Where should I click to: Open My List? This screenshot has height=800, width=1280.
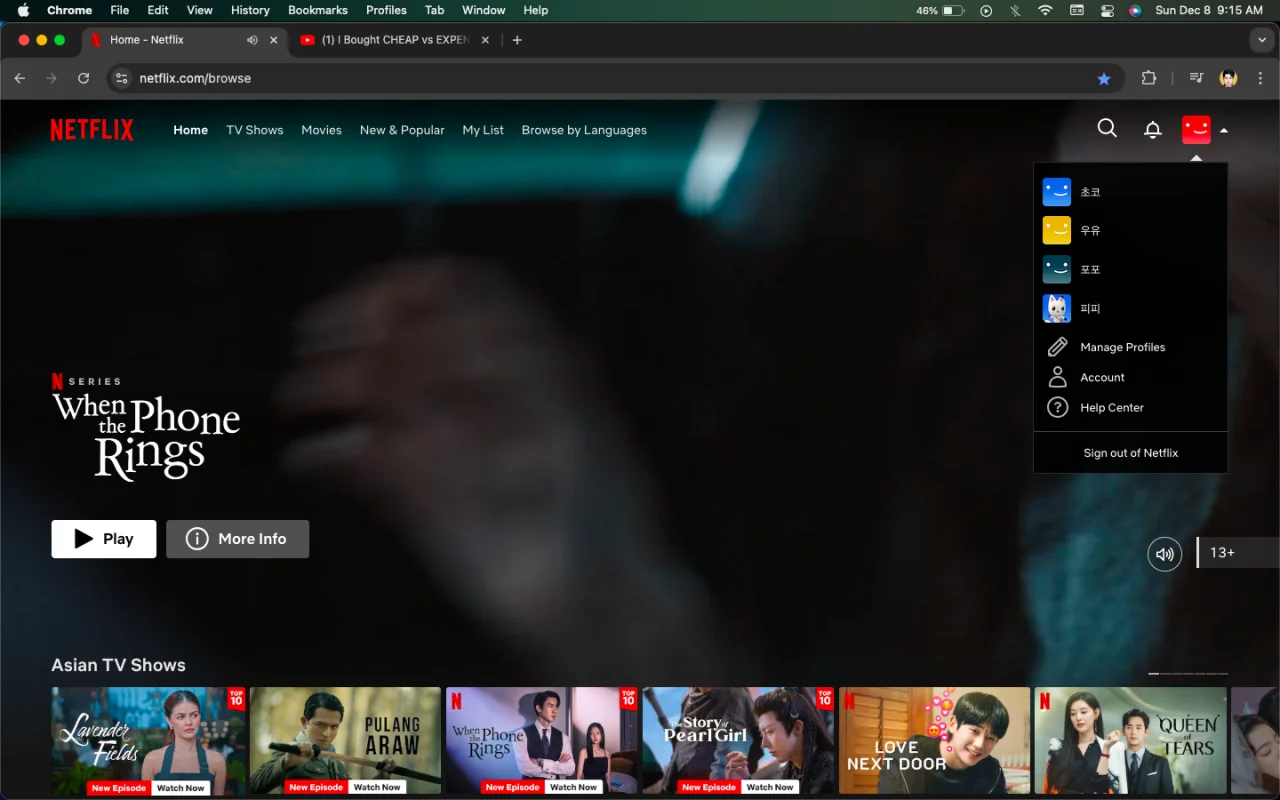[x=483, y=130]
